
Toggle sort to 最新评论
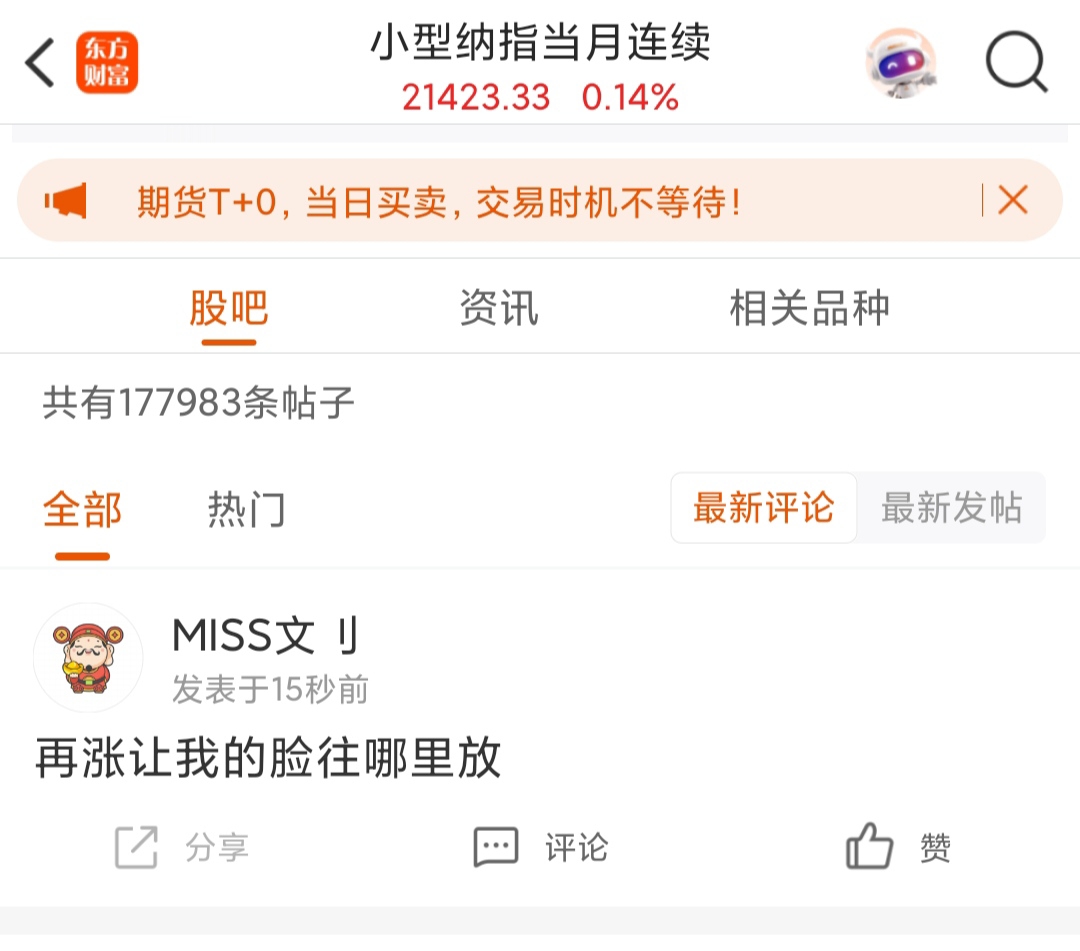point(763,508)
